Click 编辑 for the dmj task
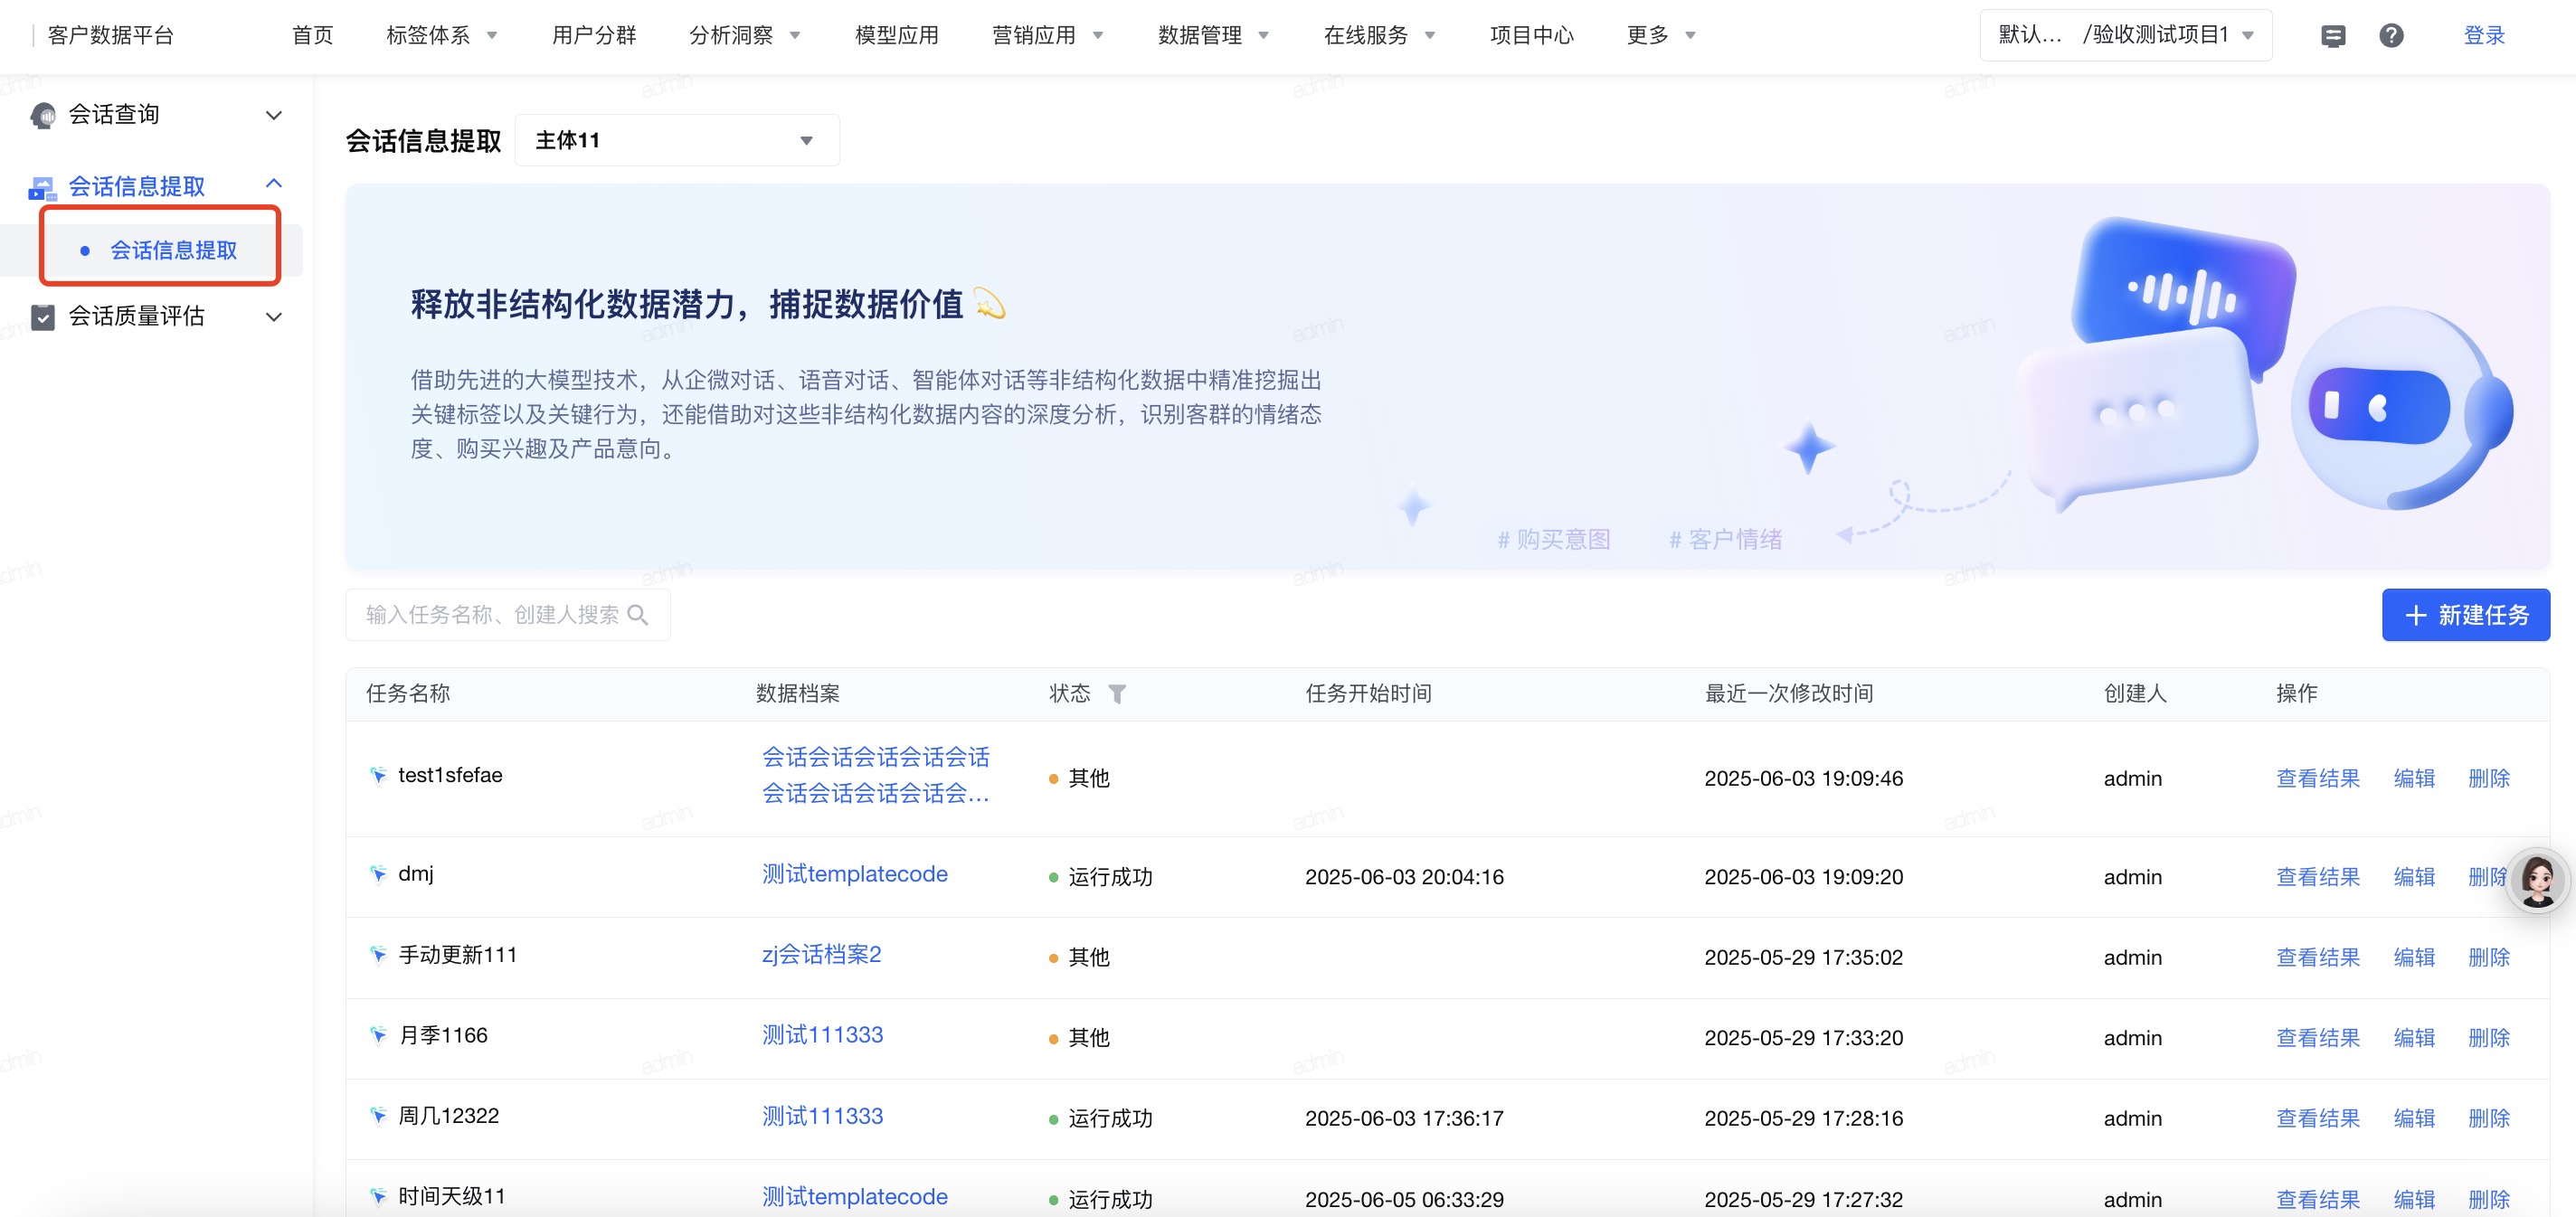The width and height of the screenshot is (2576, 1217). click(x=2414, y=877)
